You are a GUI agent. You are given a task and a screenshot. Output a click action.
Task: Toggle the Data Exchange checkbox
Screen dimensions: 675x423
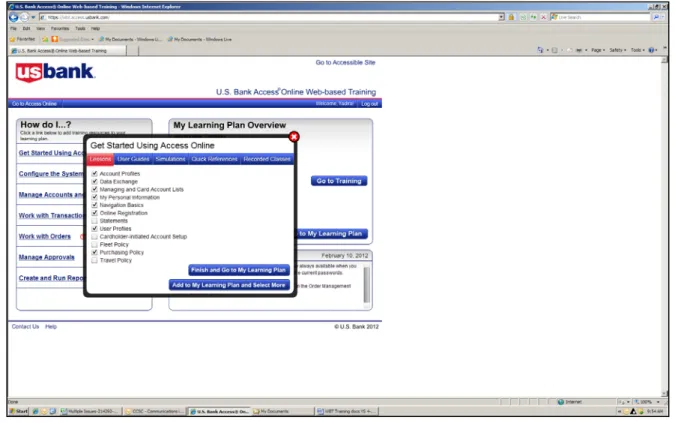tap(95, 181)
